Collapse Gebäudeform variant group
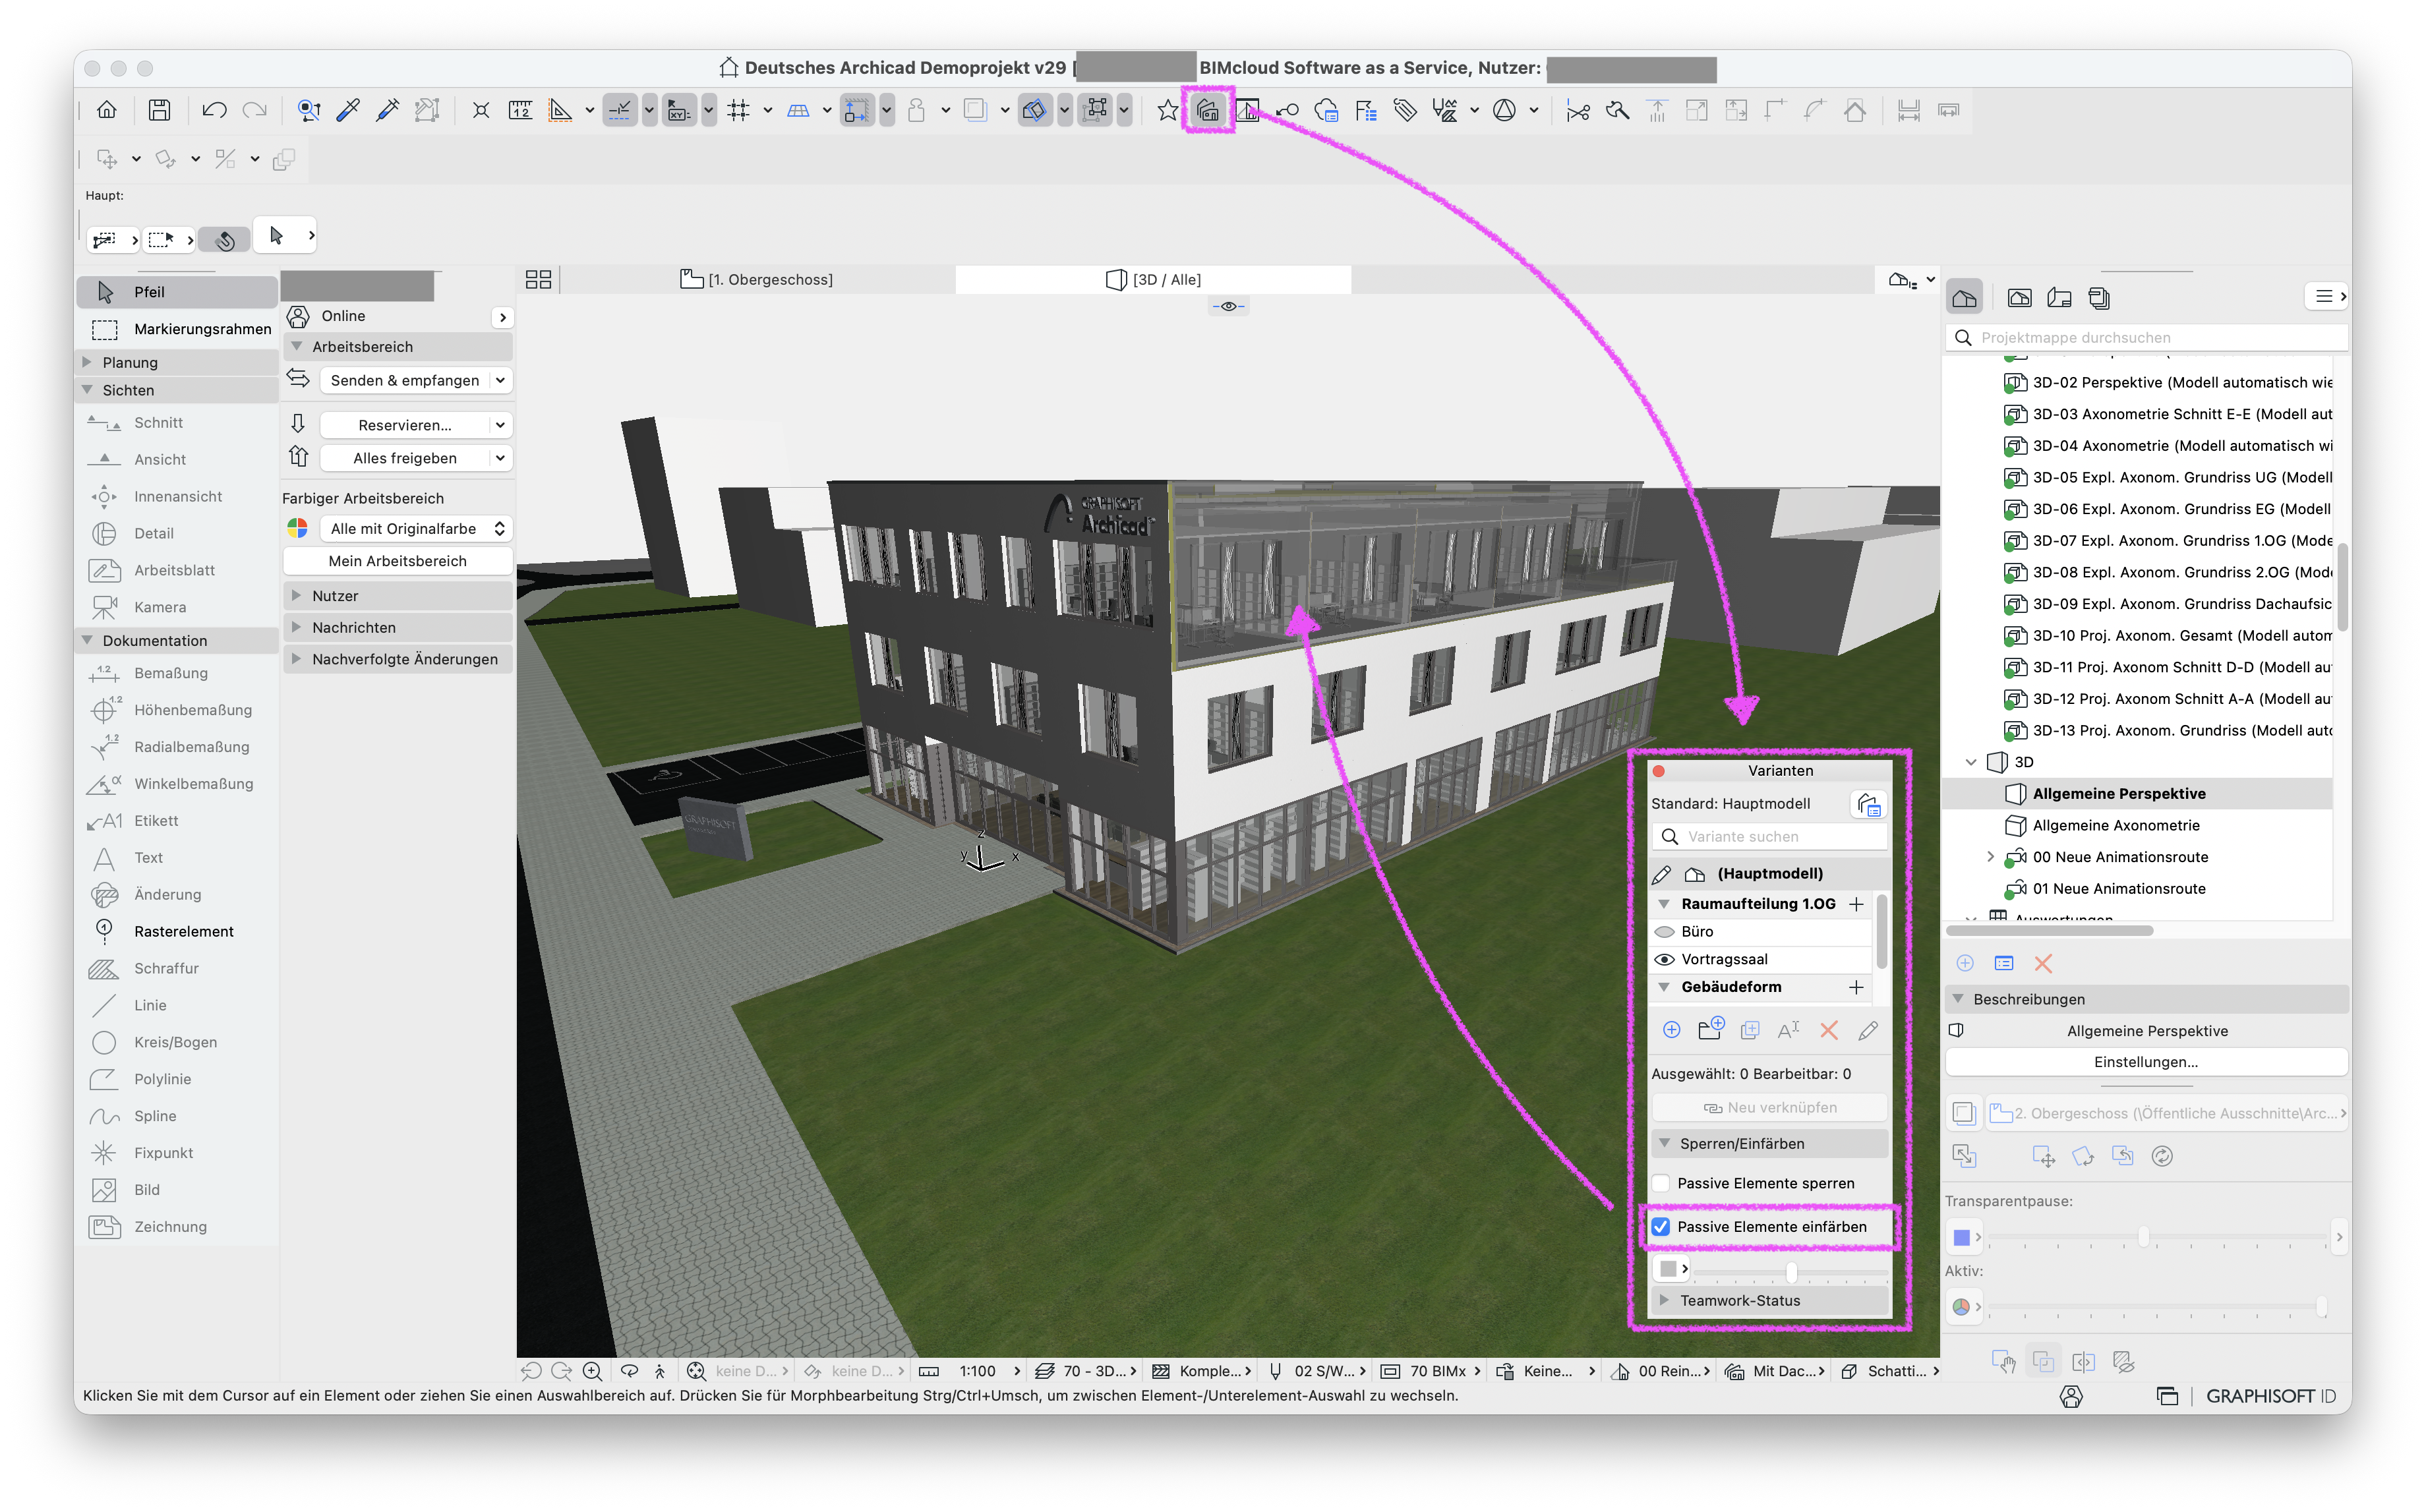Screen dimensions: 2426x1512 point(1664,988)
